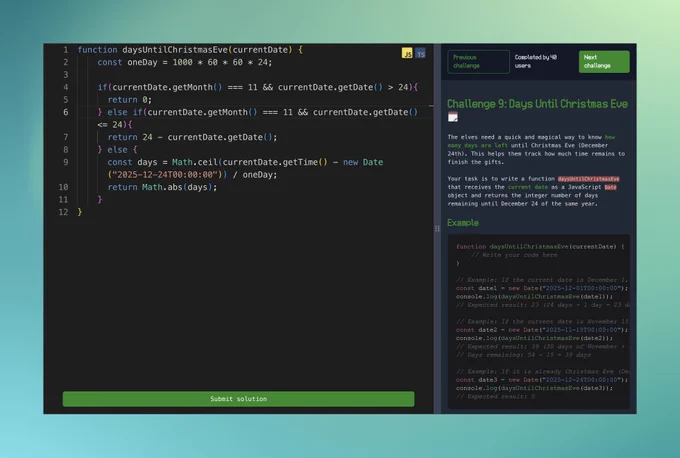Click the '<= 24){' wrapped continuation line
680x458 pixels.
tap(115, 124)
